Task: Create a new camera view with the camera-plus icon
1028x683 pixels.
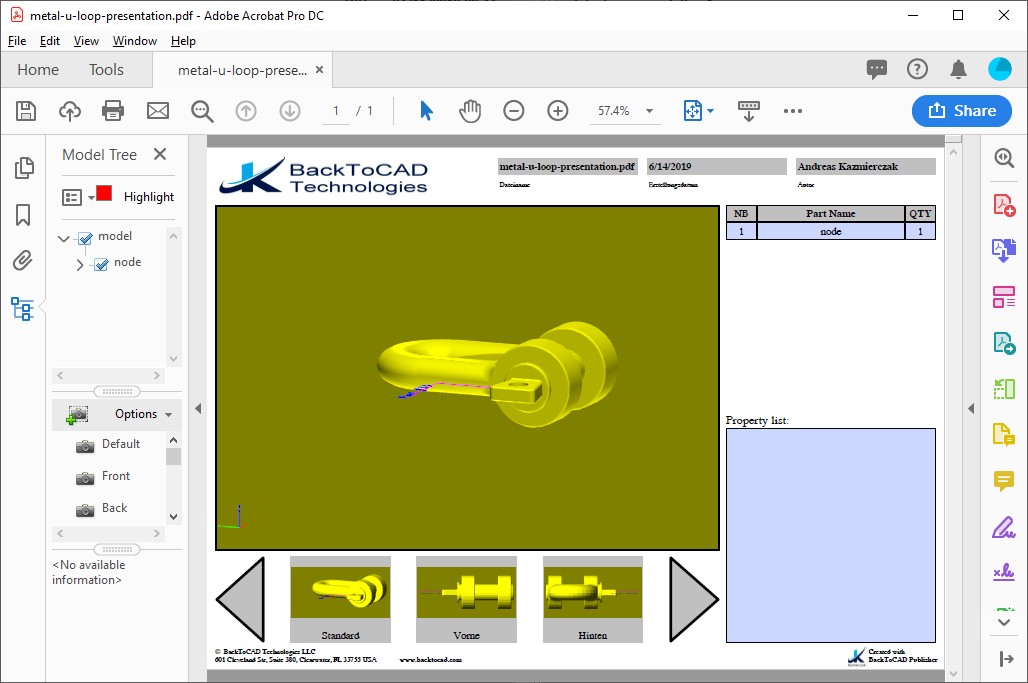Action: (77, 414)
